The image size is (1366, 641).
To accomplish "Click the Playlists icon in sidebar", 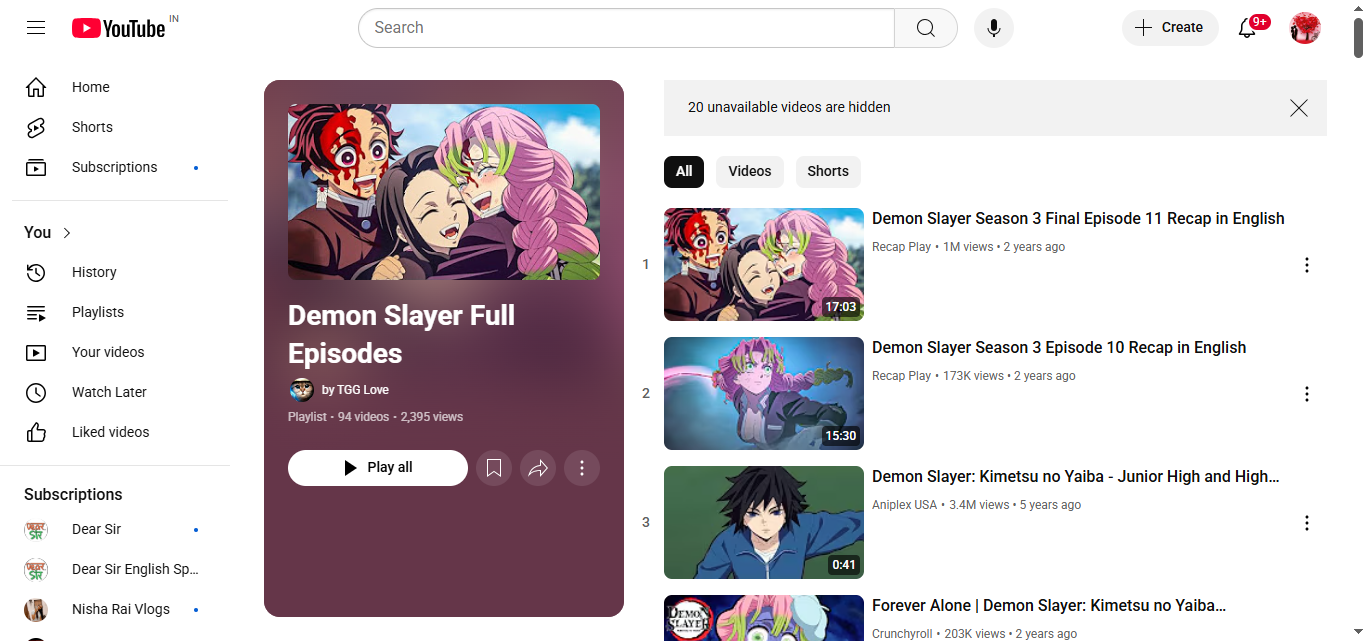I will point(36,312).
